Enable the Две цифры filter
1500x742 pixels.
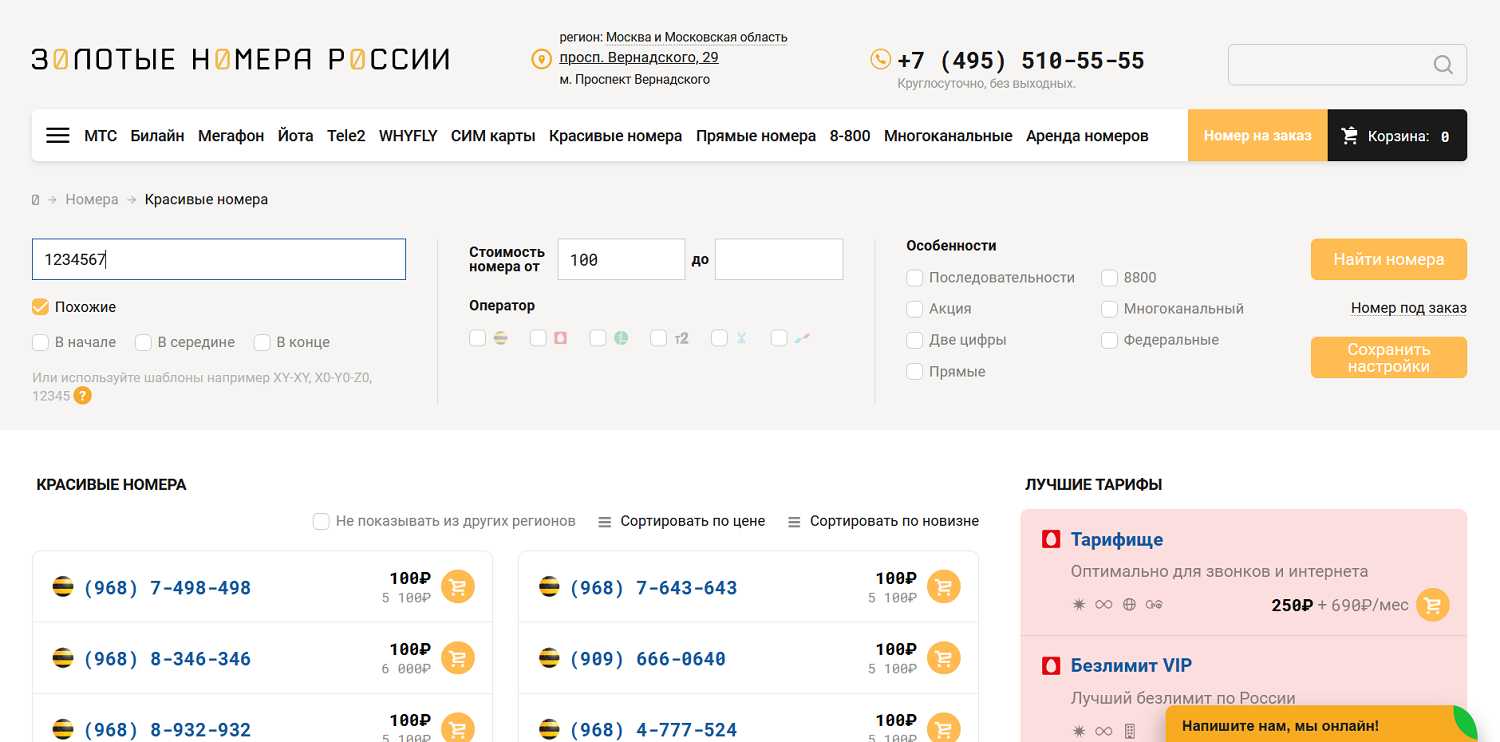coord(915,340)
